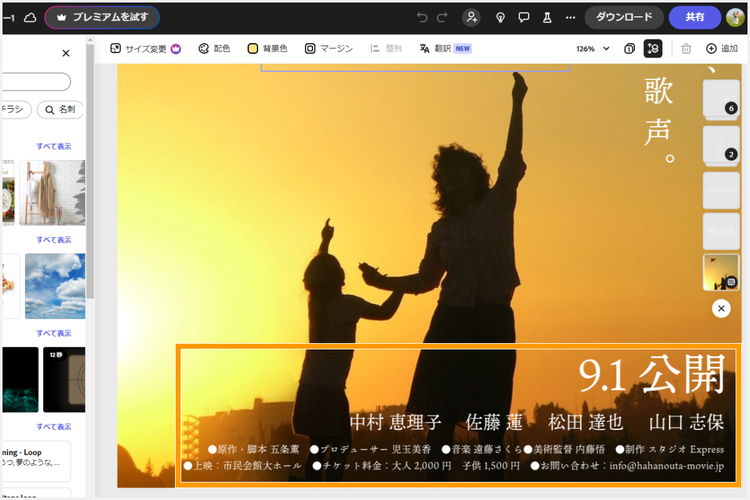
Task: Close the left templates panel
Action: (66, 53)
